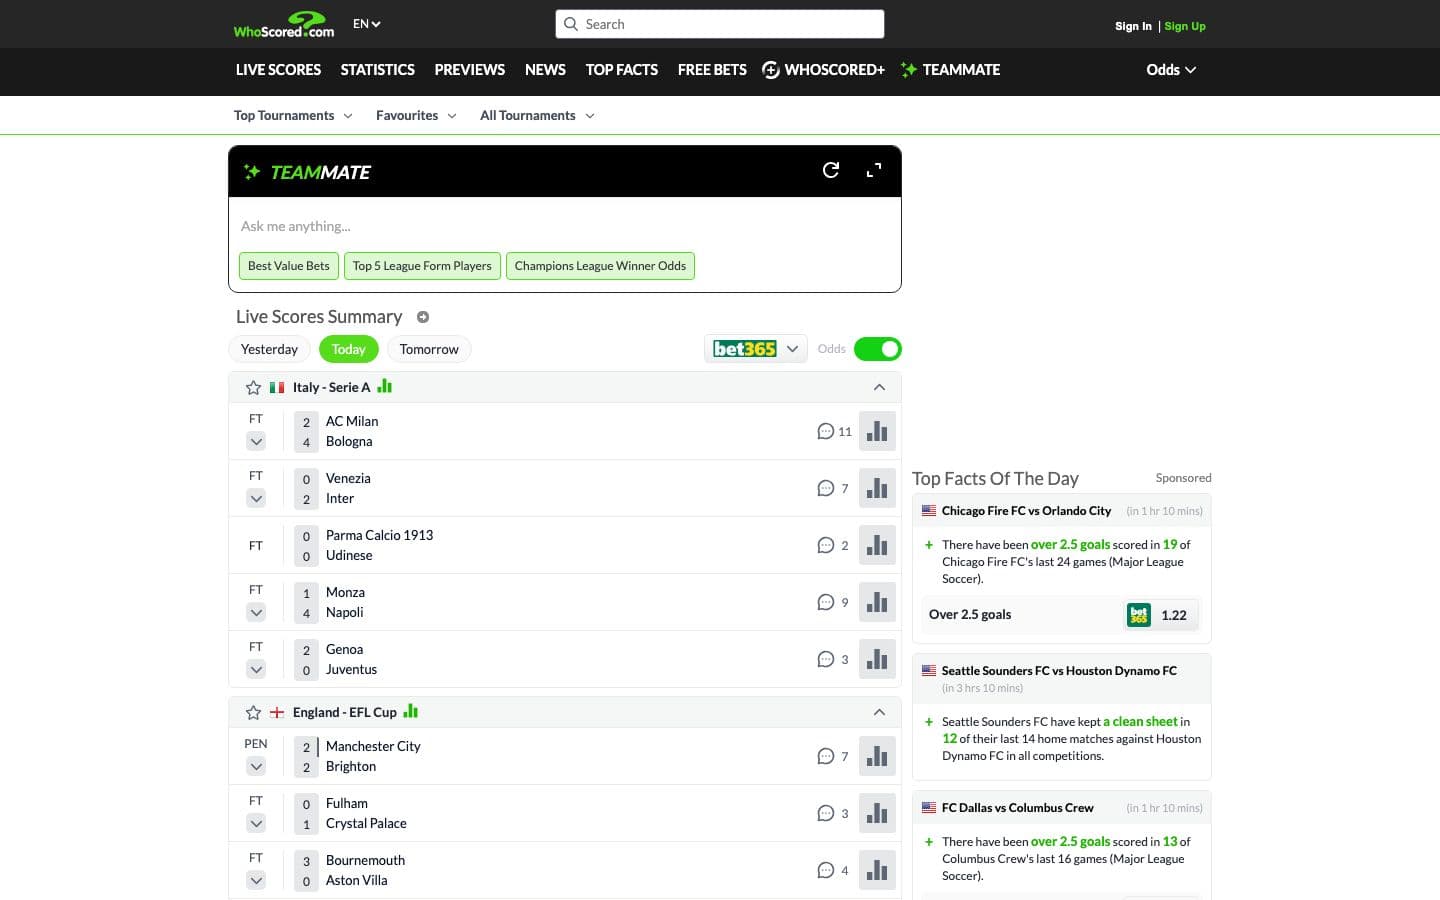
Task: Expand the Favourites menu
Action: point(416,116)
